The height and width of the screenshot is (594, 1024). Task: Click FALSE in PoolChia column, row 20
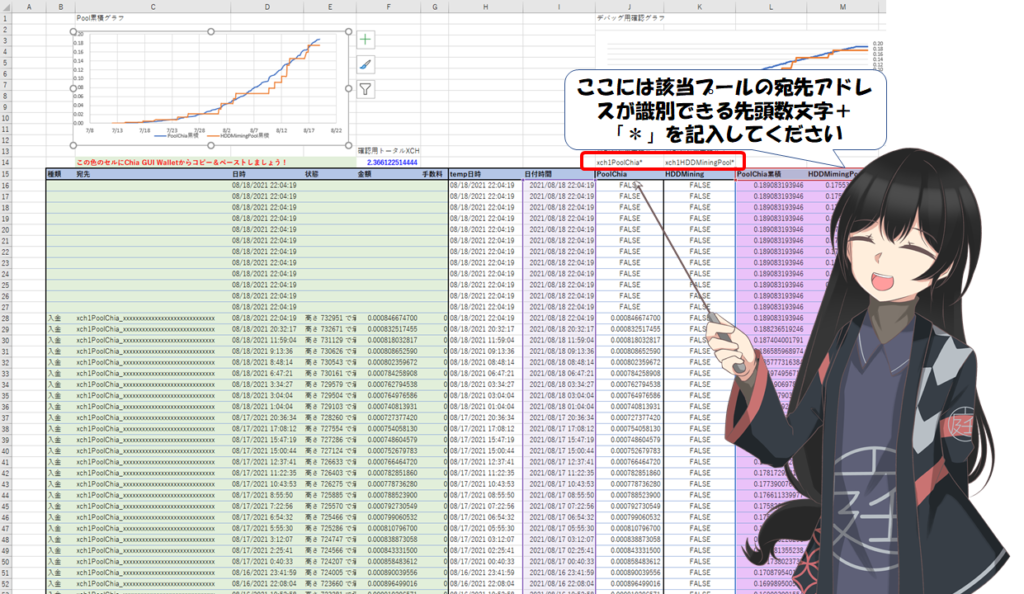(x=630, y=230)
